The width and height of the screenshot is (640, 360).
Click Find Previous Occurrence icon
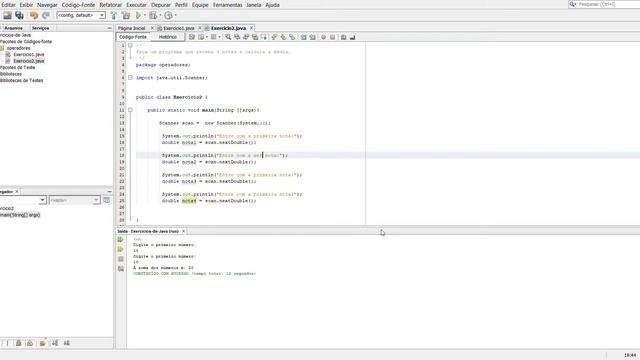pos(237,37)
